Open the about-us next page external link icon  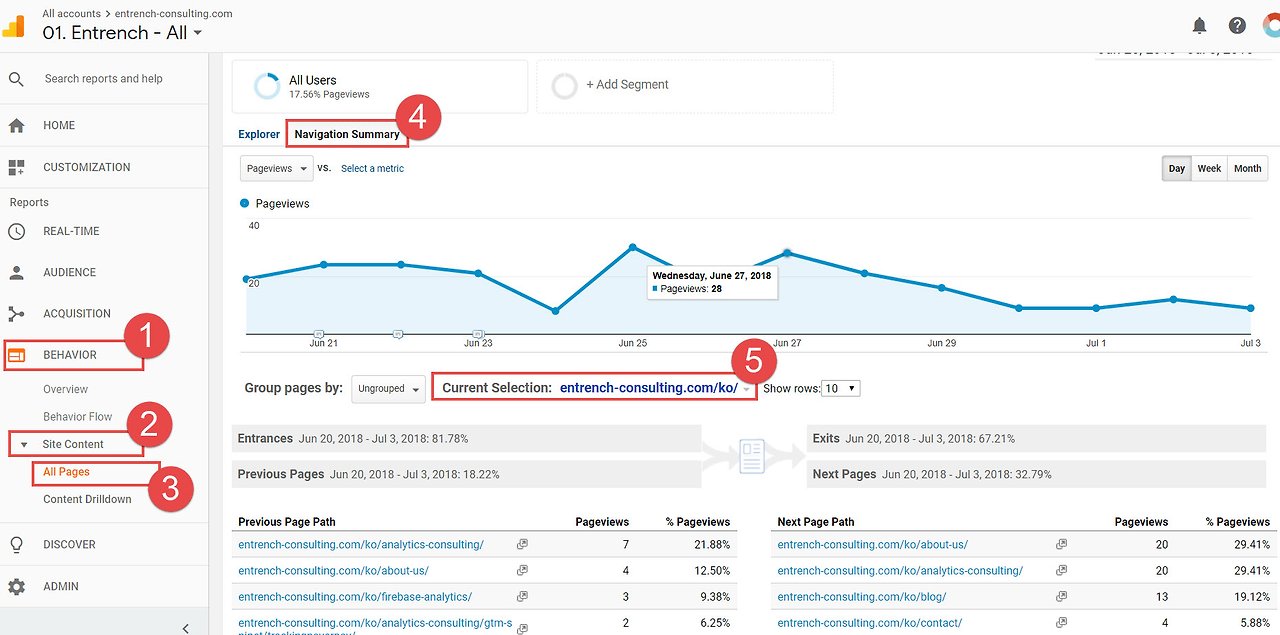point(1061,545)
